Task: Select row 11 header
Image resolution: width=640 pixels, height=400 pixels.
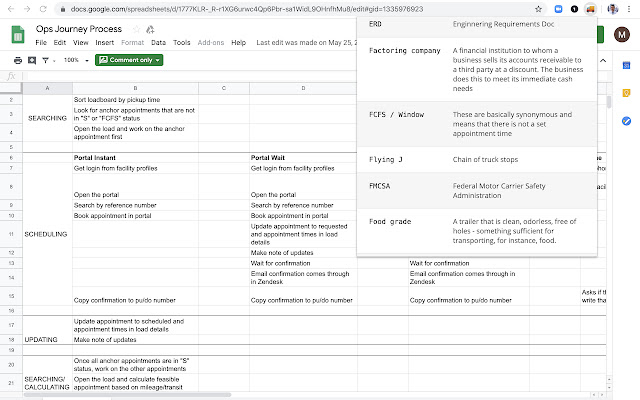Action: 11,234
